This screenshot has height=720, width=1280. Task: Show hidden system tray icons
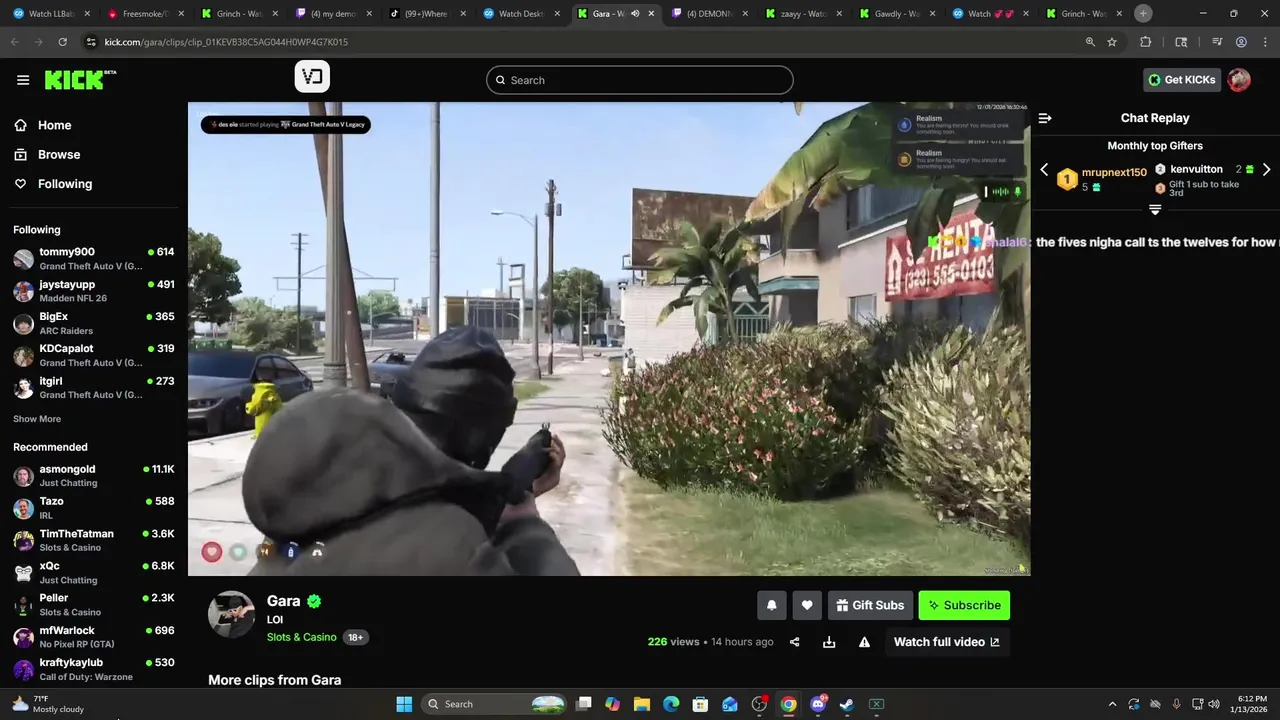click(x=1112, y=704)
